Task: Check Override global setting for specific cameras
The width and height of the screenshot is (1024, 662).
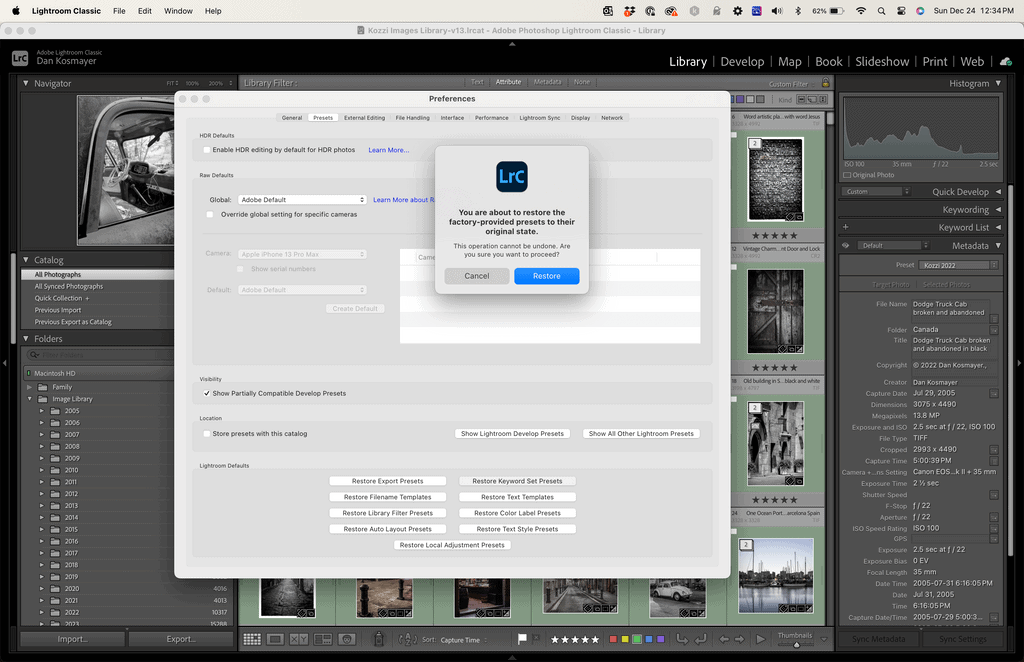Action: (x=210, y=214)
